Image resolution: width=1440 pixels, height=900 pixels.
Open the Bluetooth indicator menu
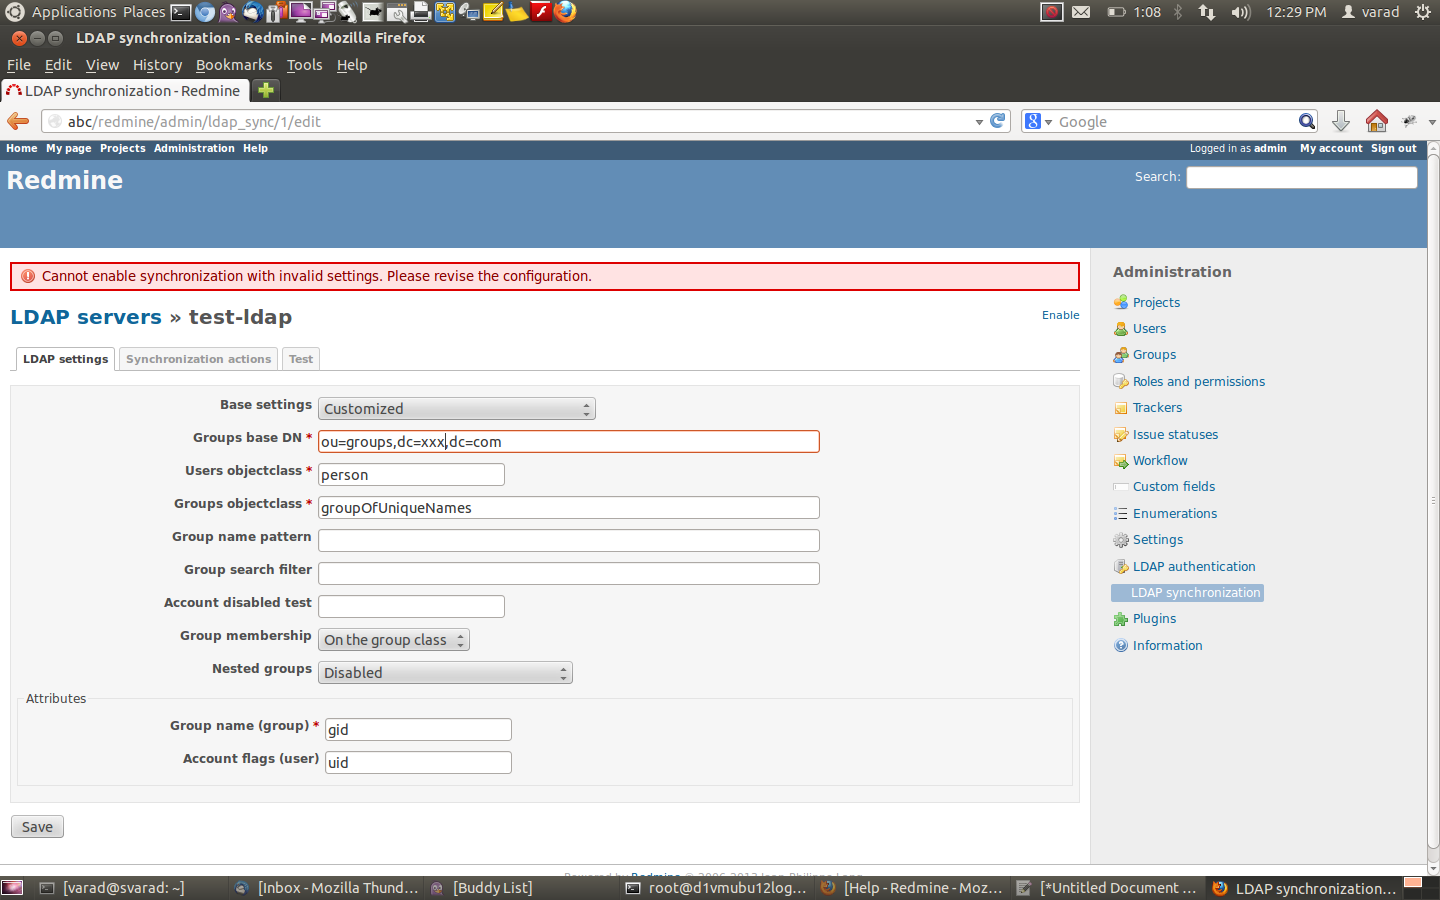pyautogui.click(x=1178, y=12)
